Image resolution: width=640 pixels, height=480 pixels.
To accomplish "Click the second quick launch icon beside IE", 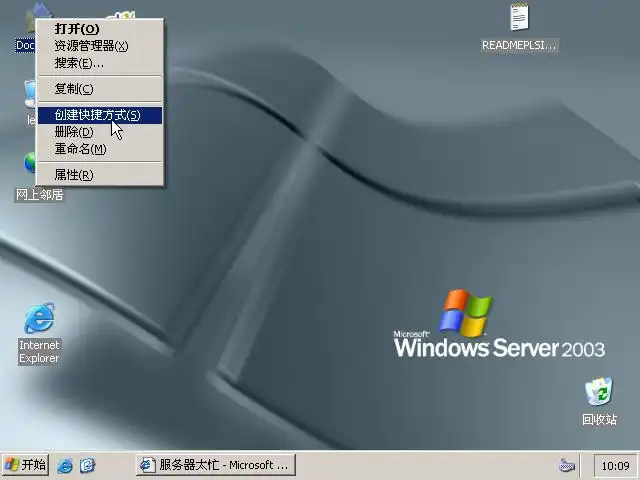I will (x=87, y=465).
